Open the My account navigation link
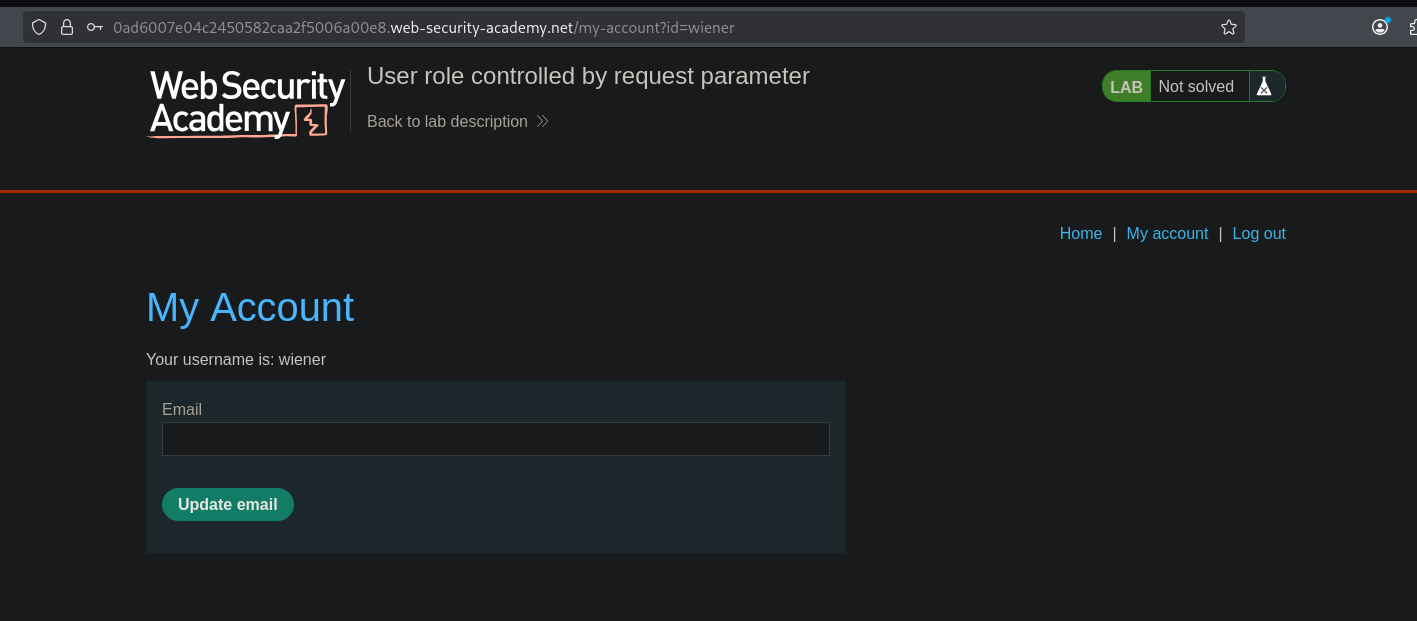Viewport: 1417px width, 621px height. pos(1167,233)
